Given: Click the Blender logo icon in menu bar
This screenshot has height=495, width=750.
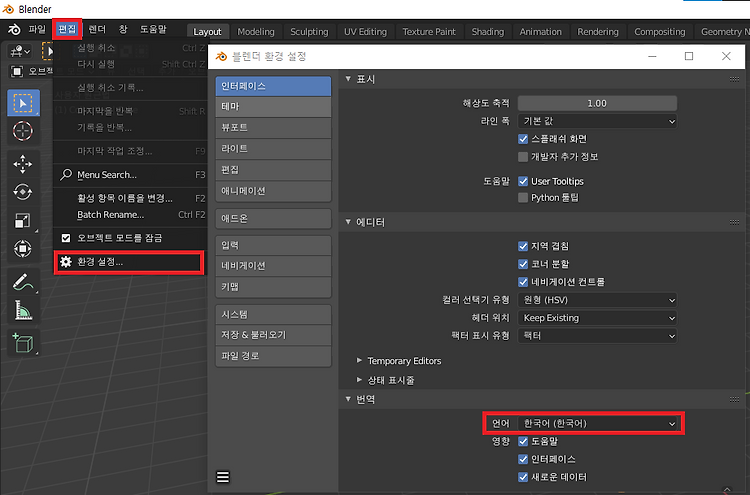Looking at the screenshot, I should (14, 30).
